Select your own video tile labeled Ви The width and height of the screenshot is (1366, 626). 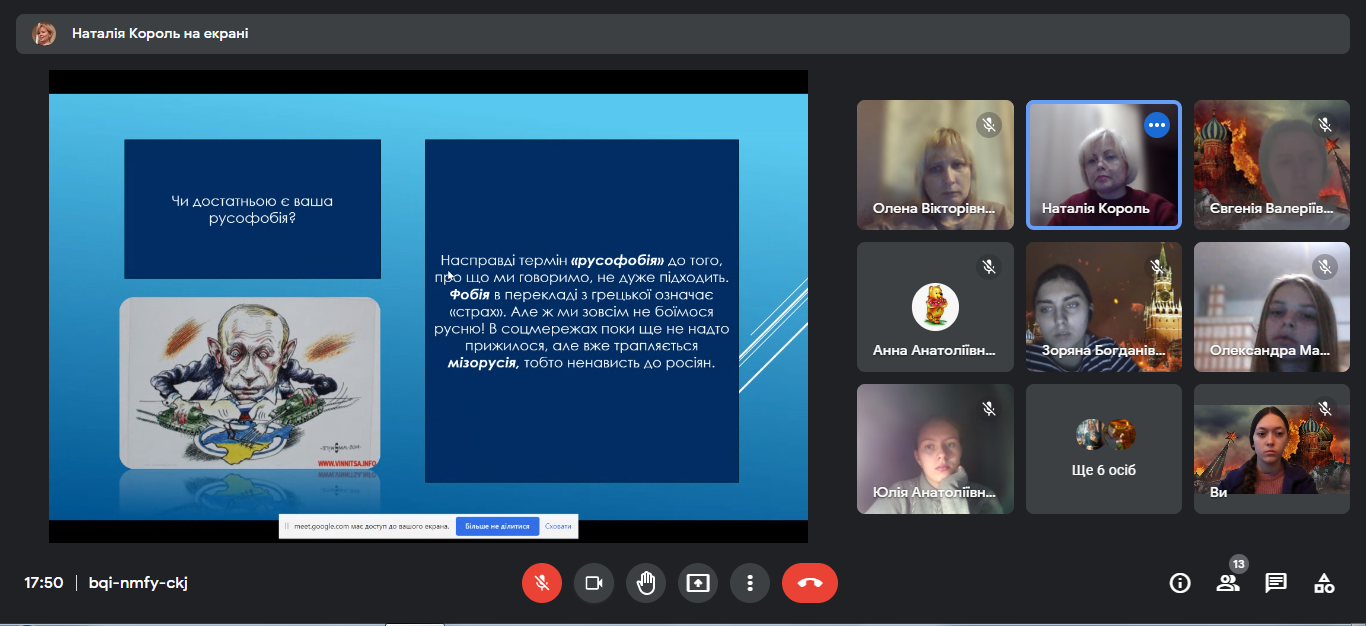pyautogui.click(x=1272, y=449)
